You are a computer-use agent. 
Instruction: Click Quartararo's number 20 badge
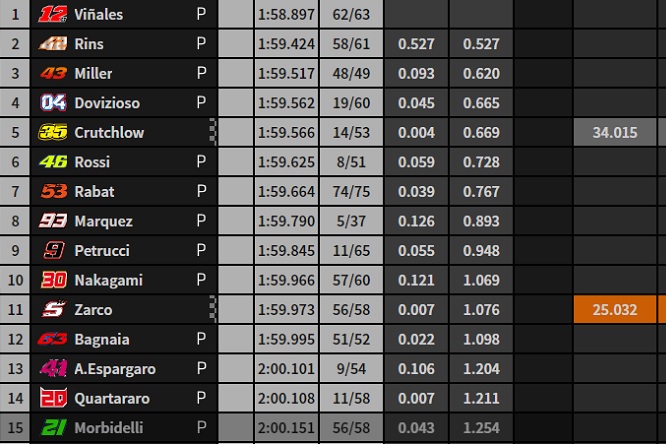(x=53, y=398)
